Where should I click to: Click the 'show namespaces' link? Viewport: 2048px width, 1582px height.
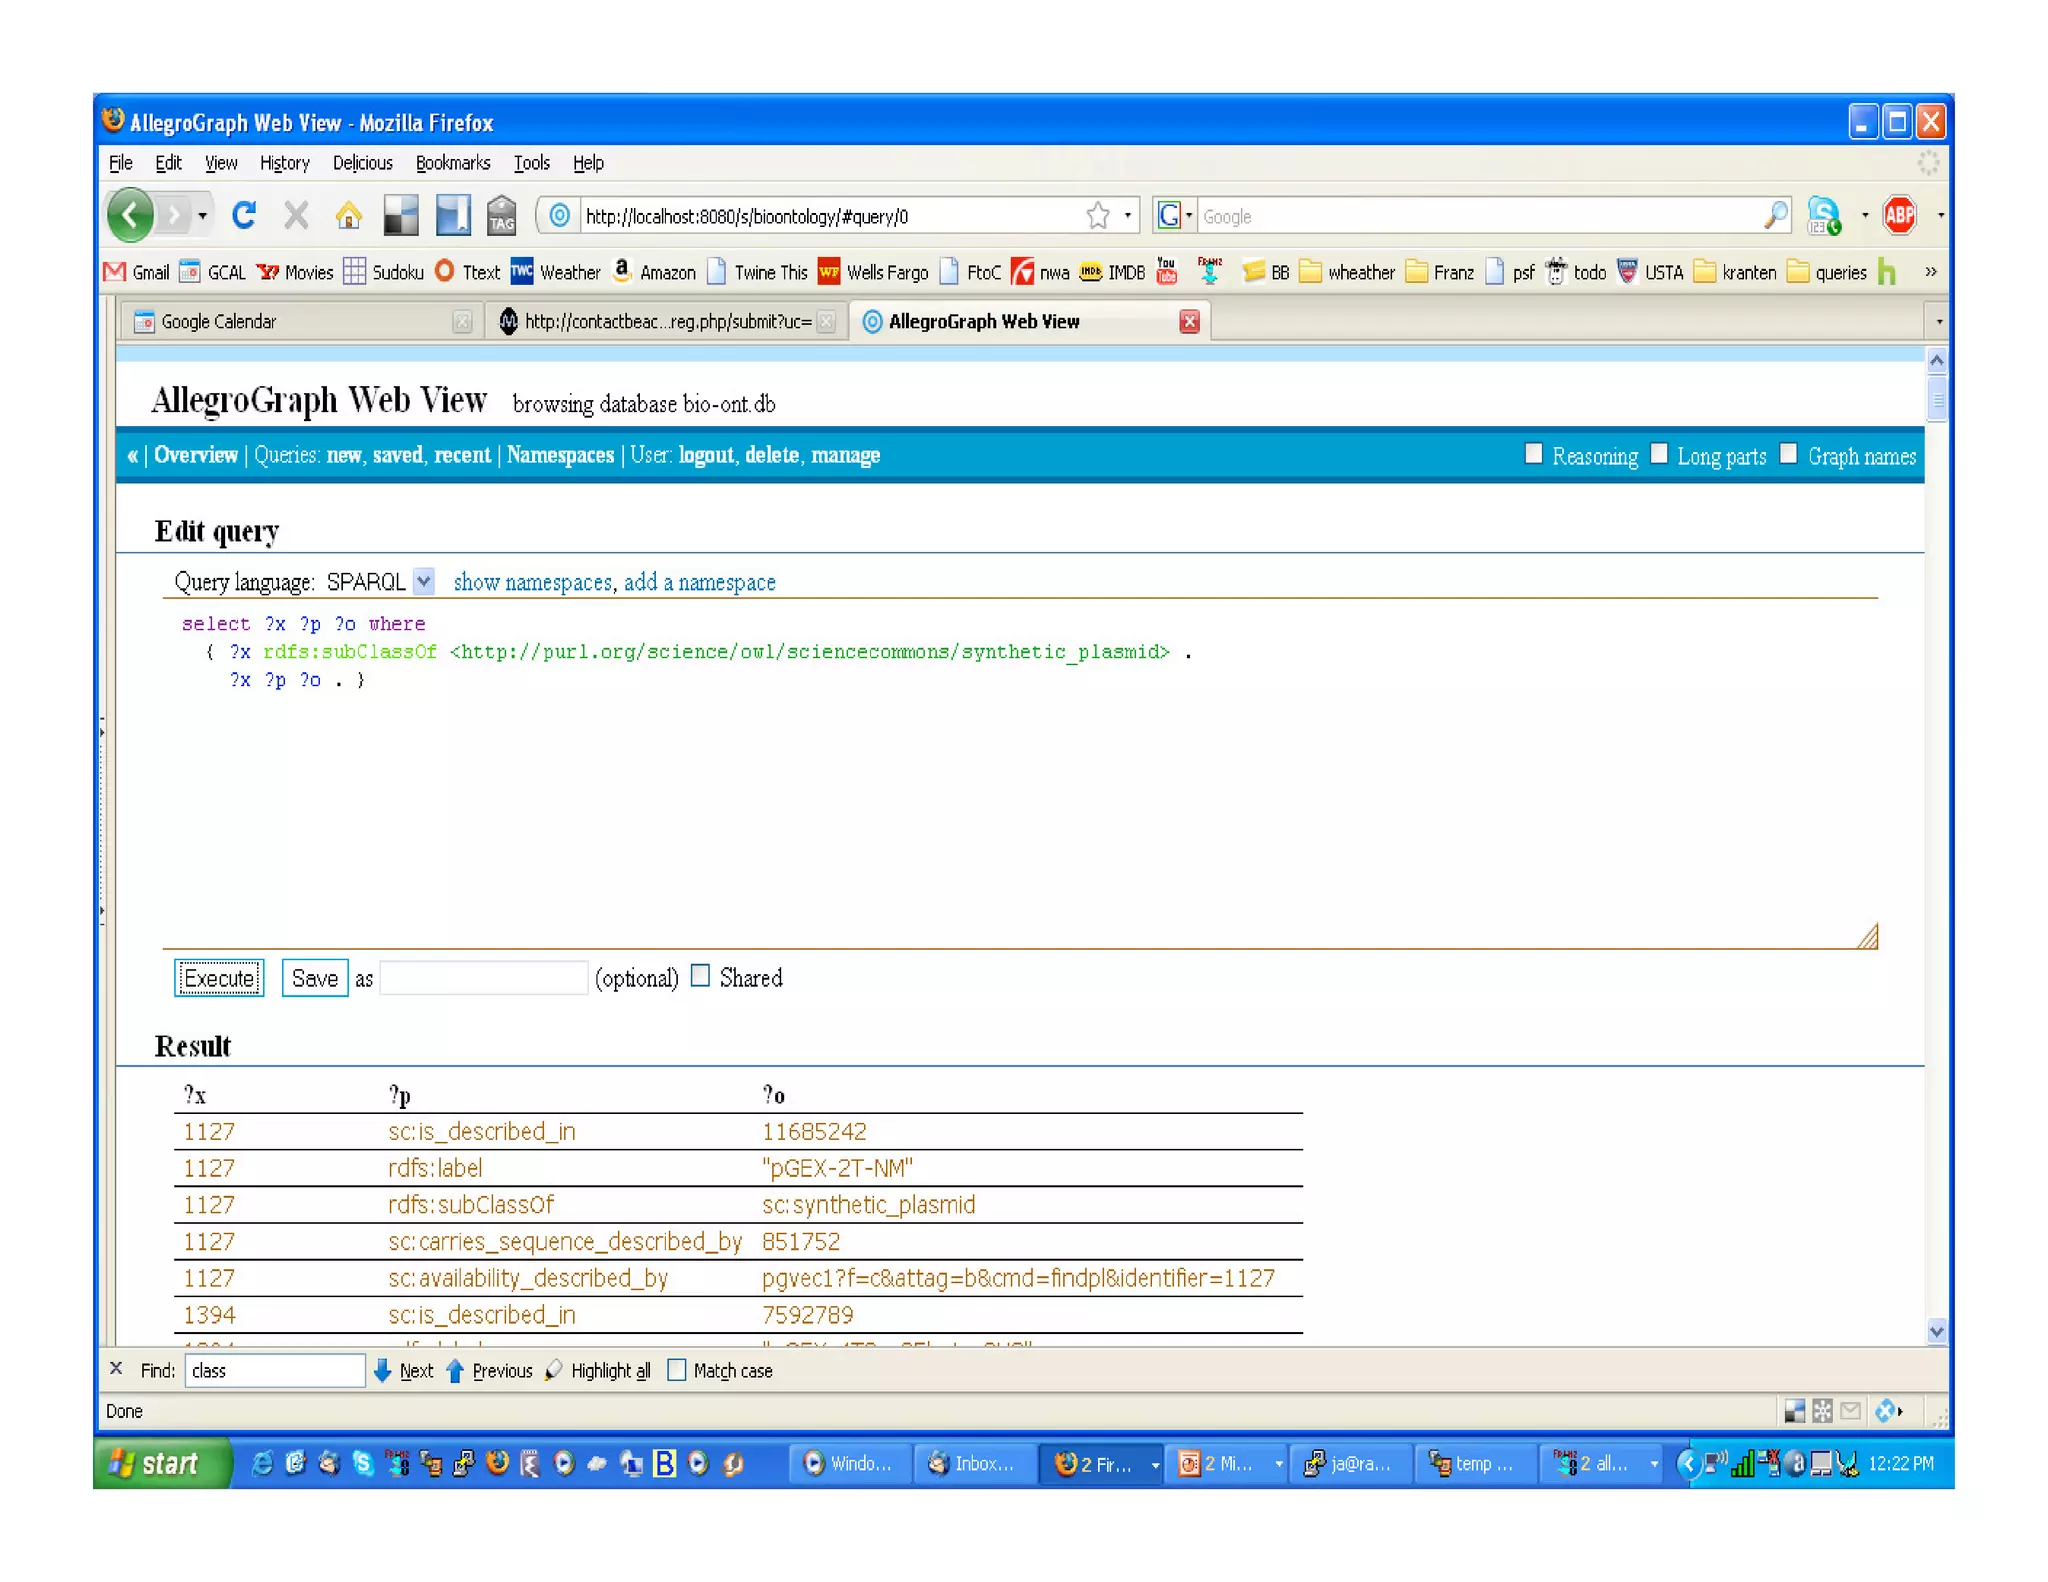click(532, 582)
